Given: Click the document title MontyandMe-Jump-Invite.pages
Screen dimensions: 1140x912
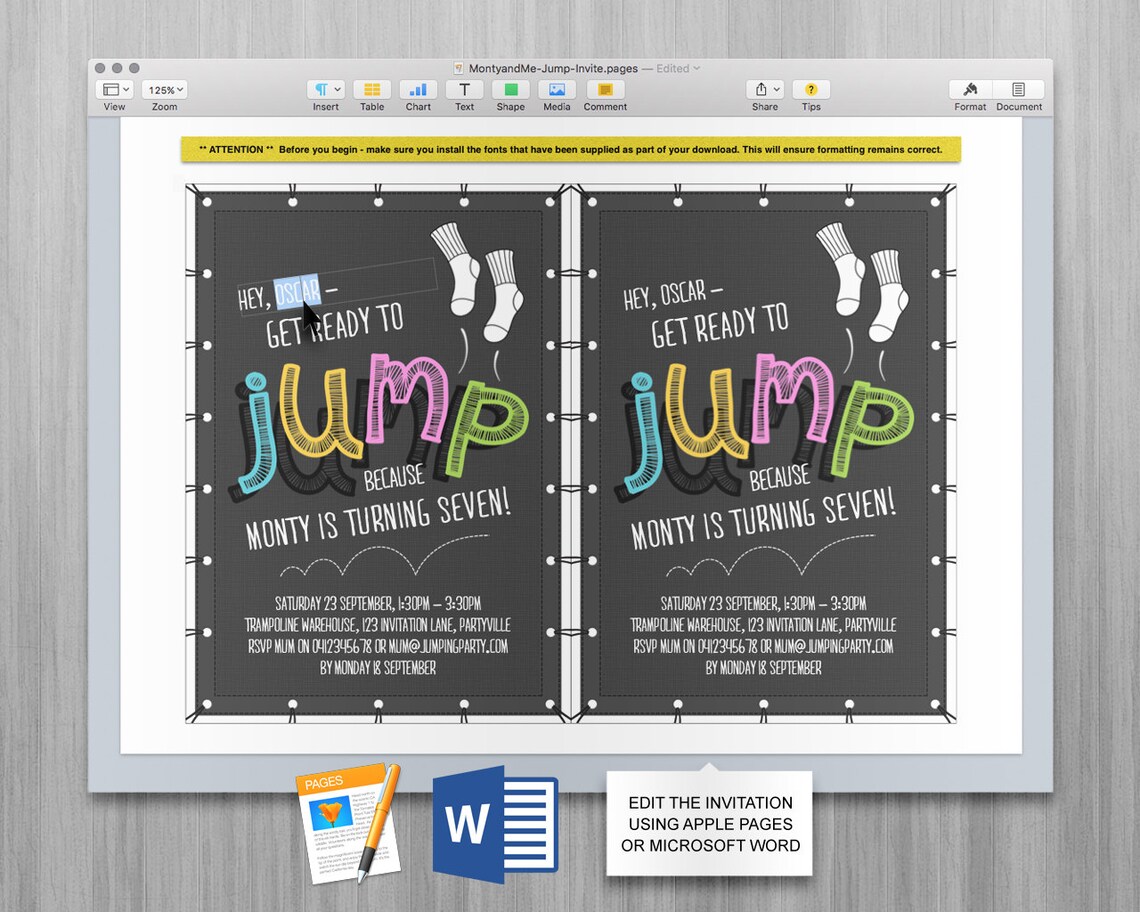Looking at the screenshot, I should point(552,68).
